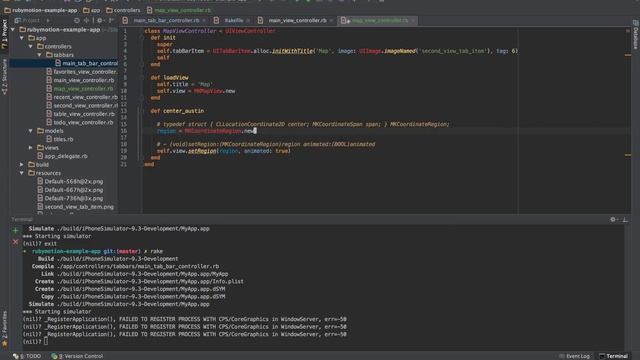This screenshot has height=360, width=640.
Task: Select Default-568h@2x.png in resources
Action: click(x=70, y=182)
